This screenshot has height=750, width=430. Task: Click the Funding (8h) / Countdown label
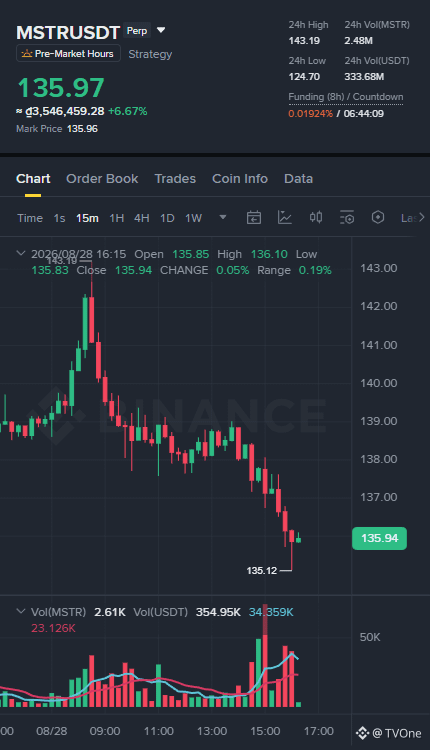coord(345,97)
